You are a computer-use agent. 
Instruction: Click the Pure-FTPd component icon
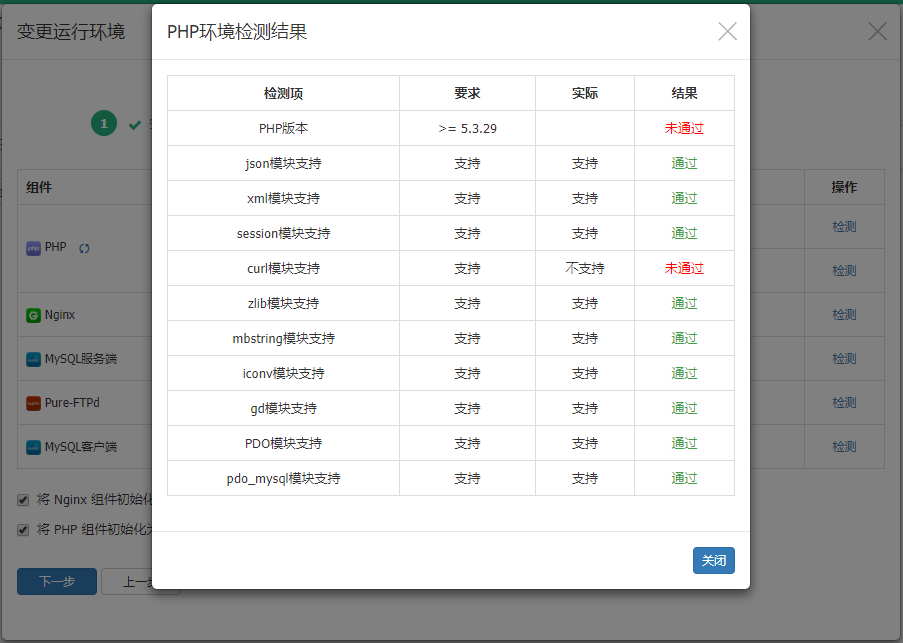coord(33,403)
